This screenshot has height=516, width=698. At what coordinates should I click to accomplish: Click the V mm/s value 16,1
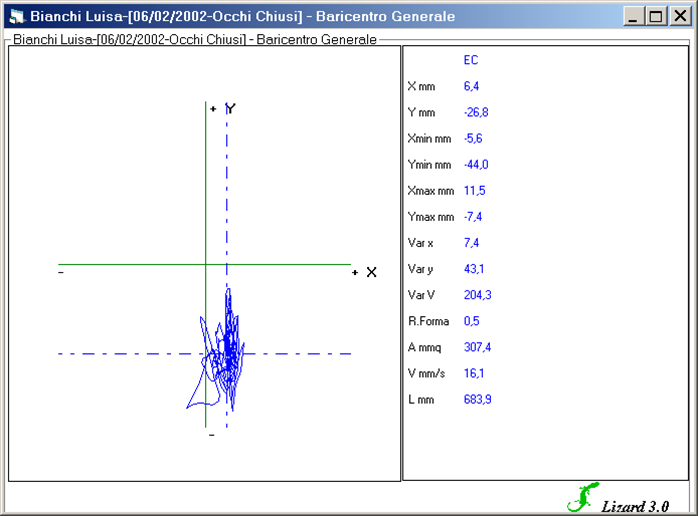tap(474, 373)
